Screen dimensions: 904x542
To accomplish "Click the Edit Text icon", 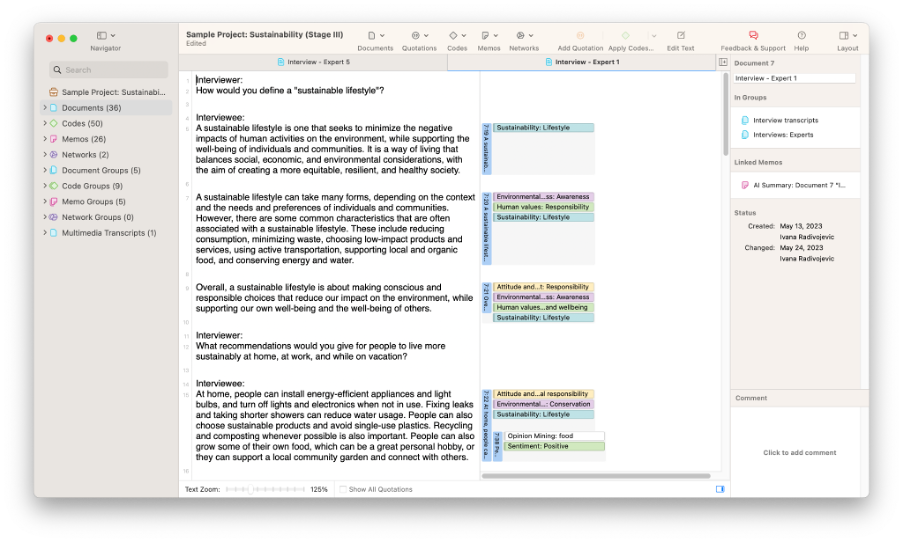I will point(680,36).
